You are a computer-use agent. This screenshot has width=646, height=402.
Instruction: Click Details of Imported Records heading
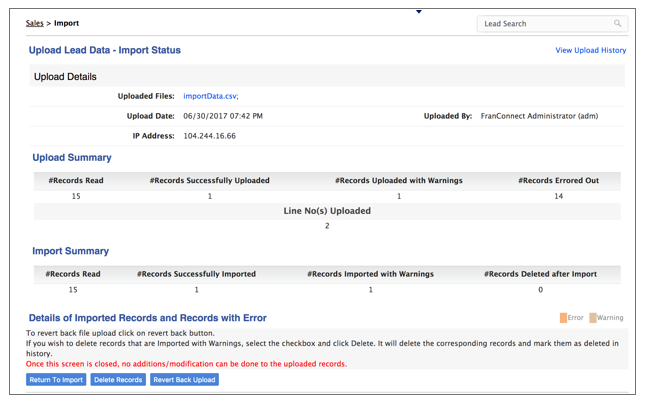[x=147, y=318]
